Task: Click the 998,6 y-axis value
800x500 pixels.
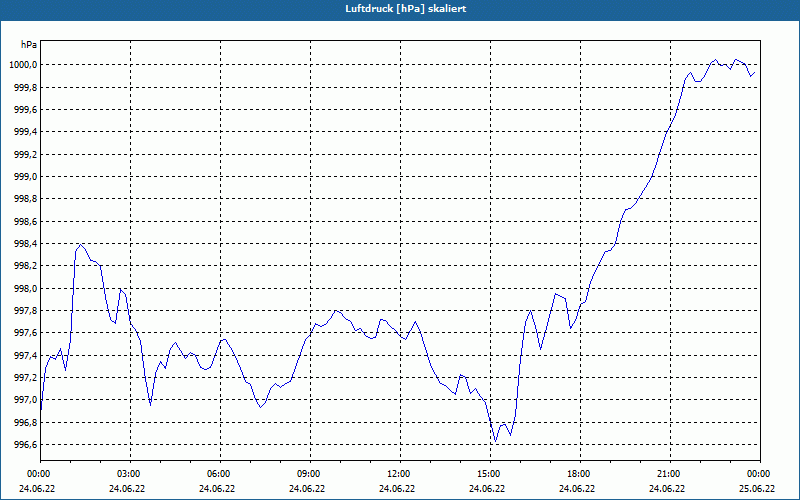Action: point(26,221)
